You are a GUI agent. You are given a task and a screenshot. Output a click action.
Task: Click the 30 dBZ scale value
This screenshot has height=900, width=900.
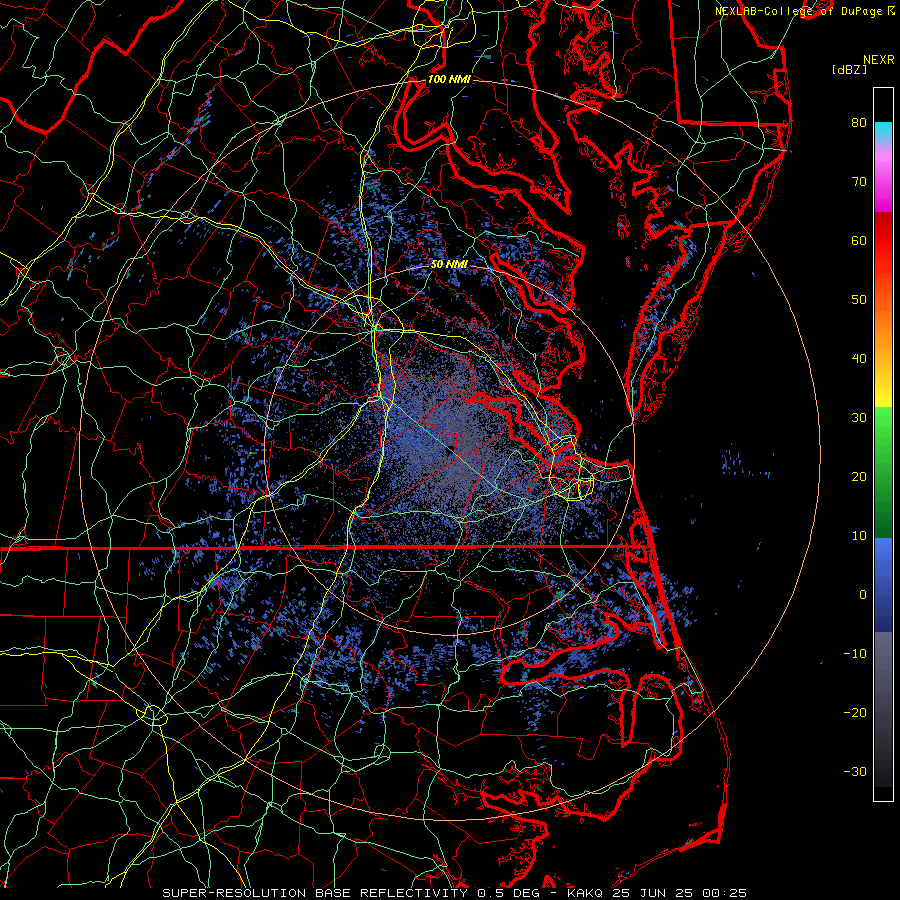point(859,418)
